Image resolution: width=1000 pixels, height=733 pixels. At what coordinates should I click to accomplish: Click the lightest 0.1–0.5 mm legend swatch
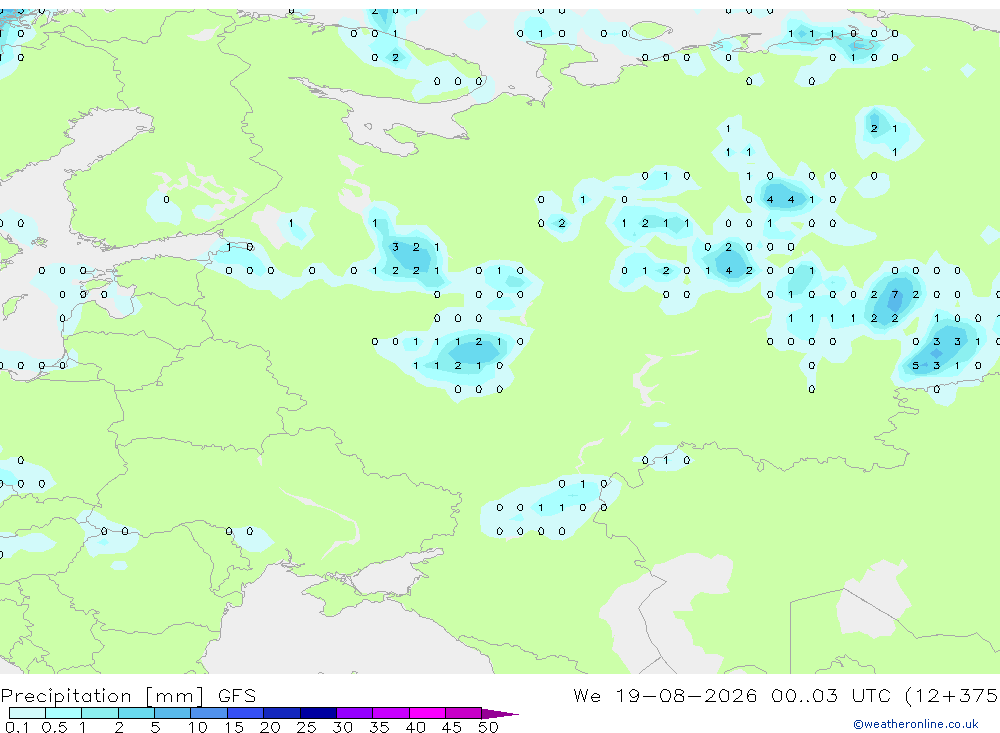[x=27, y=713]
